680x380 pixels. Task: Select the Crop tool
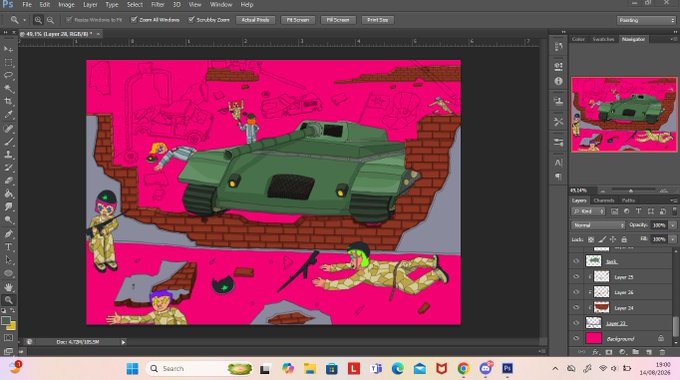[x=8, y=102]
